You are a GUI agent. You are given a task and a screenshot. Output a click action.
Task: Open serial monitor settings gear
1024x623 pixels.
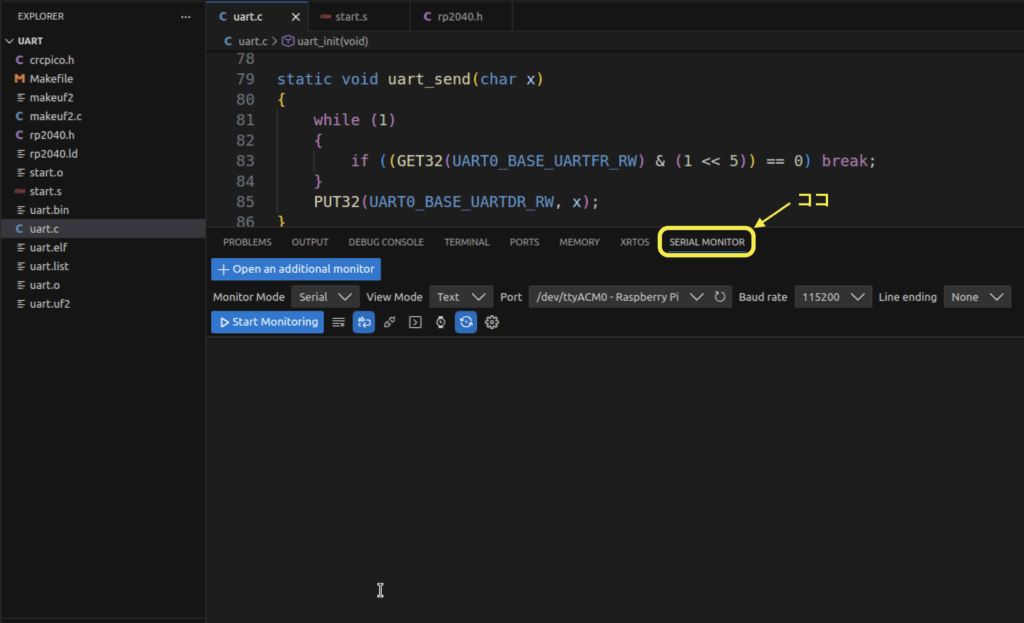pos(492,322)
